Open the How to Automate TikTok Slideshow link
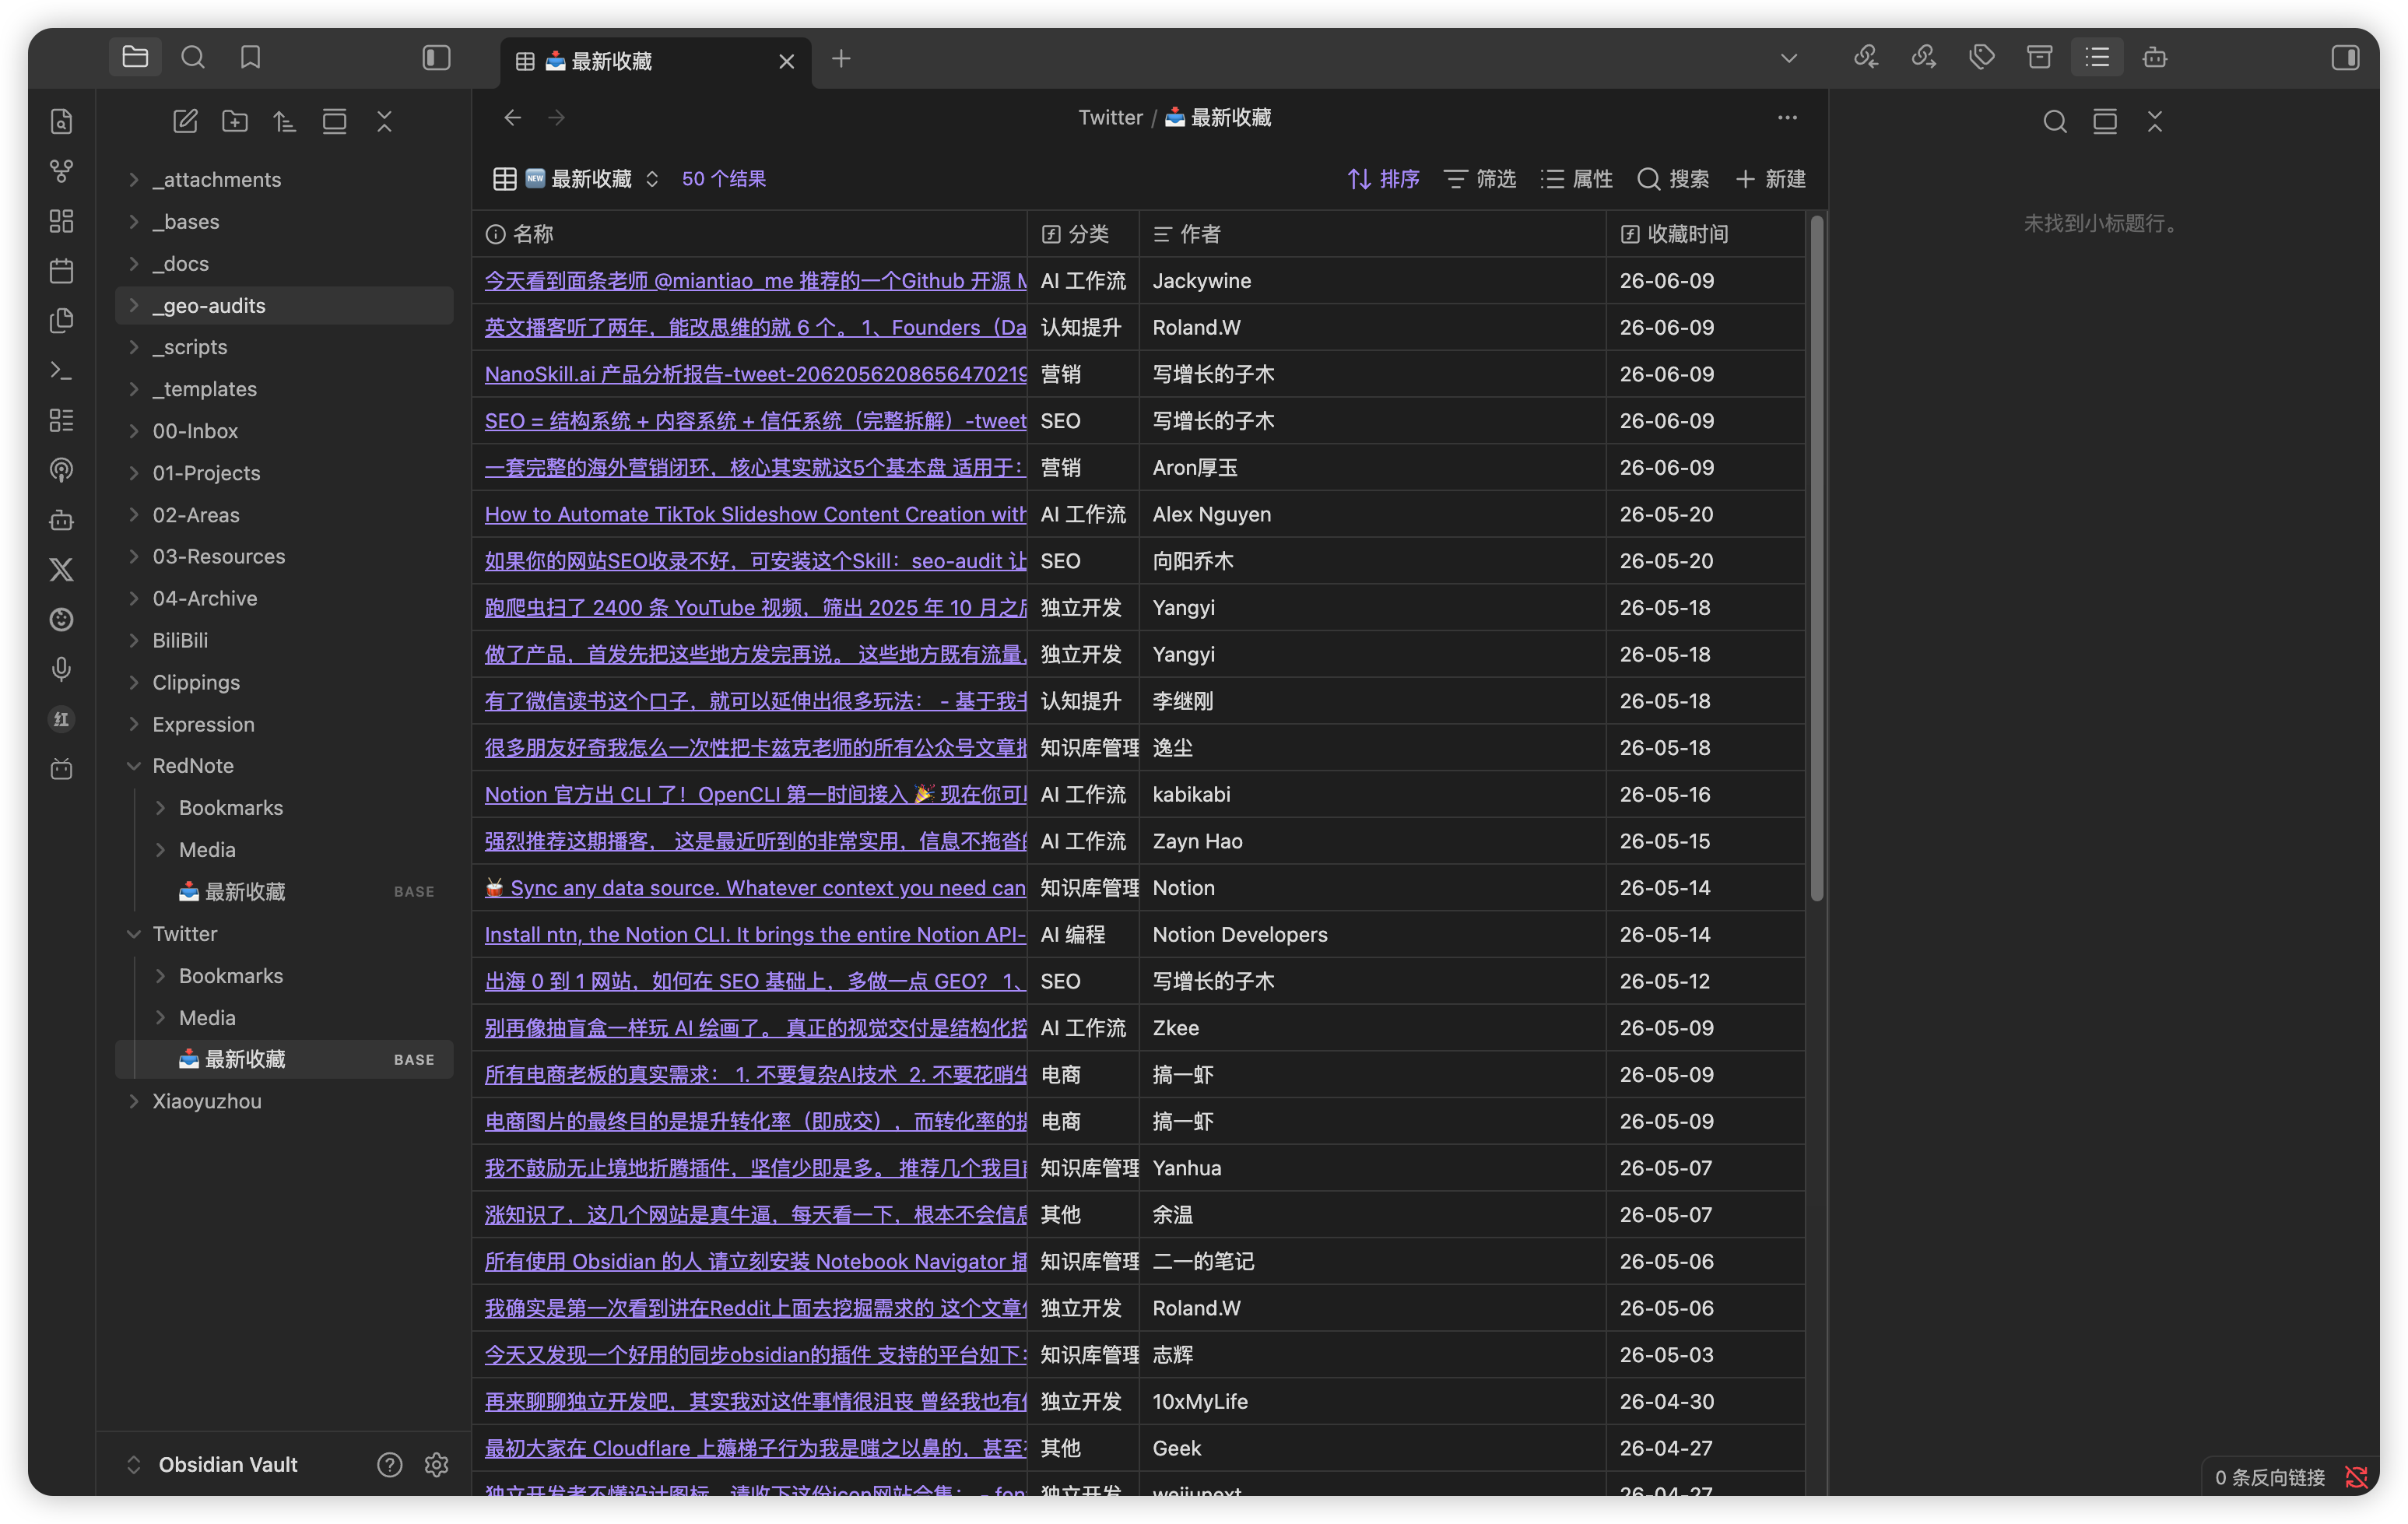This screenshot has width=2408, height=1524. (x=756, y=514)
